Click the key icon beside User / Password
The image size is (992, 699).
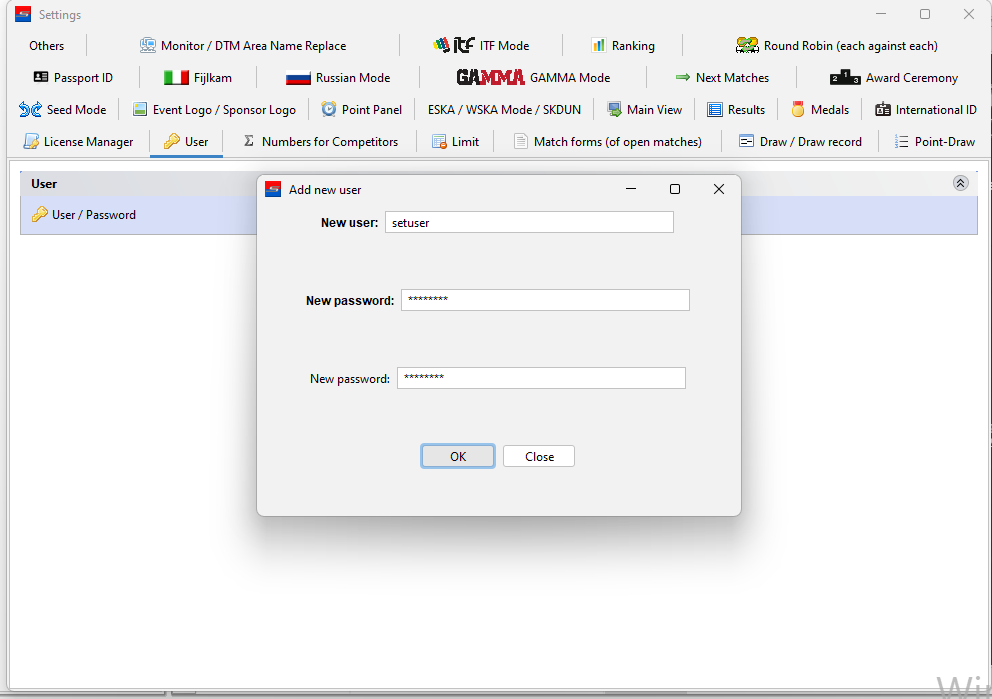[x=40, y=215]
